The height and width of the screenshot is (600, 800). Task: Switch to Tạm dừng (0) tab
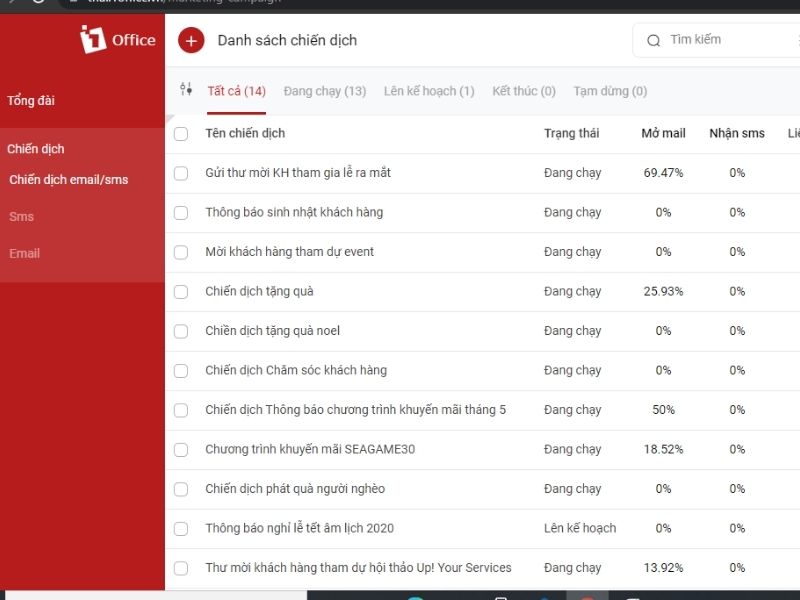[610, 91]
